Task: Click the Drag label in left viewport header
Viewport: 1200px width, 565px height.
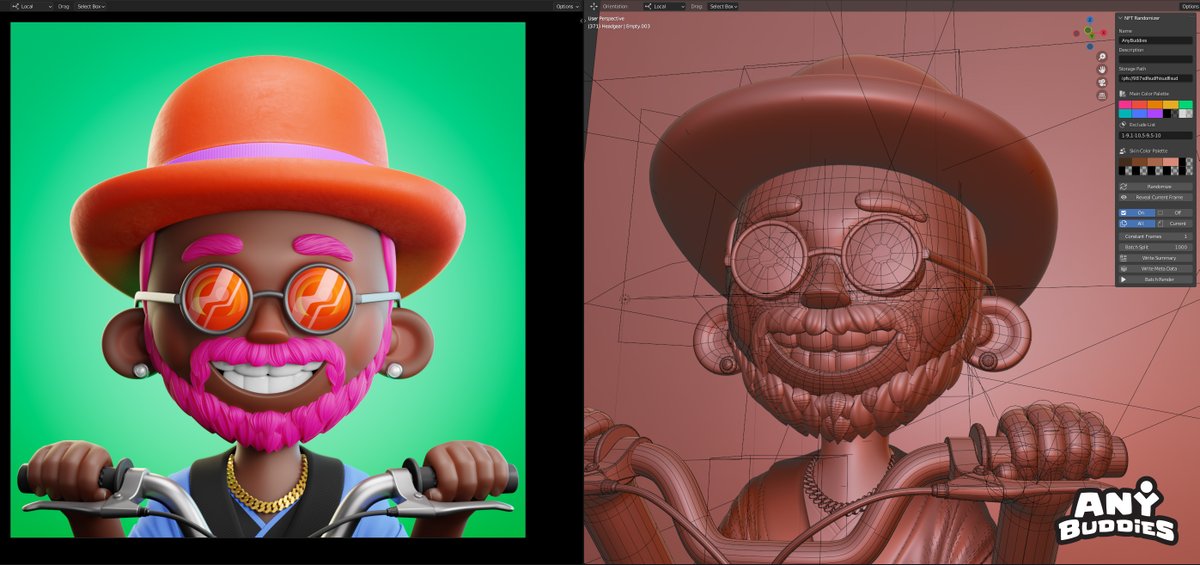Action: (64, 6)
